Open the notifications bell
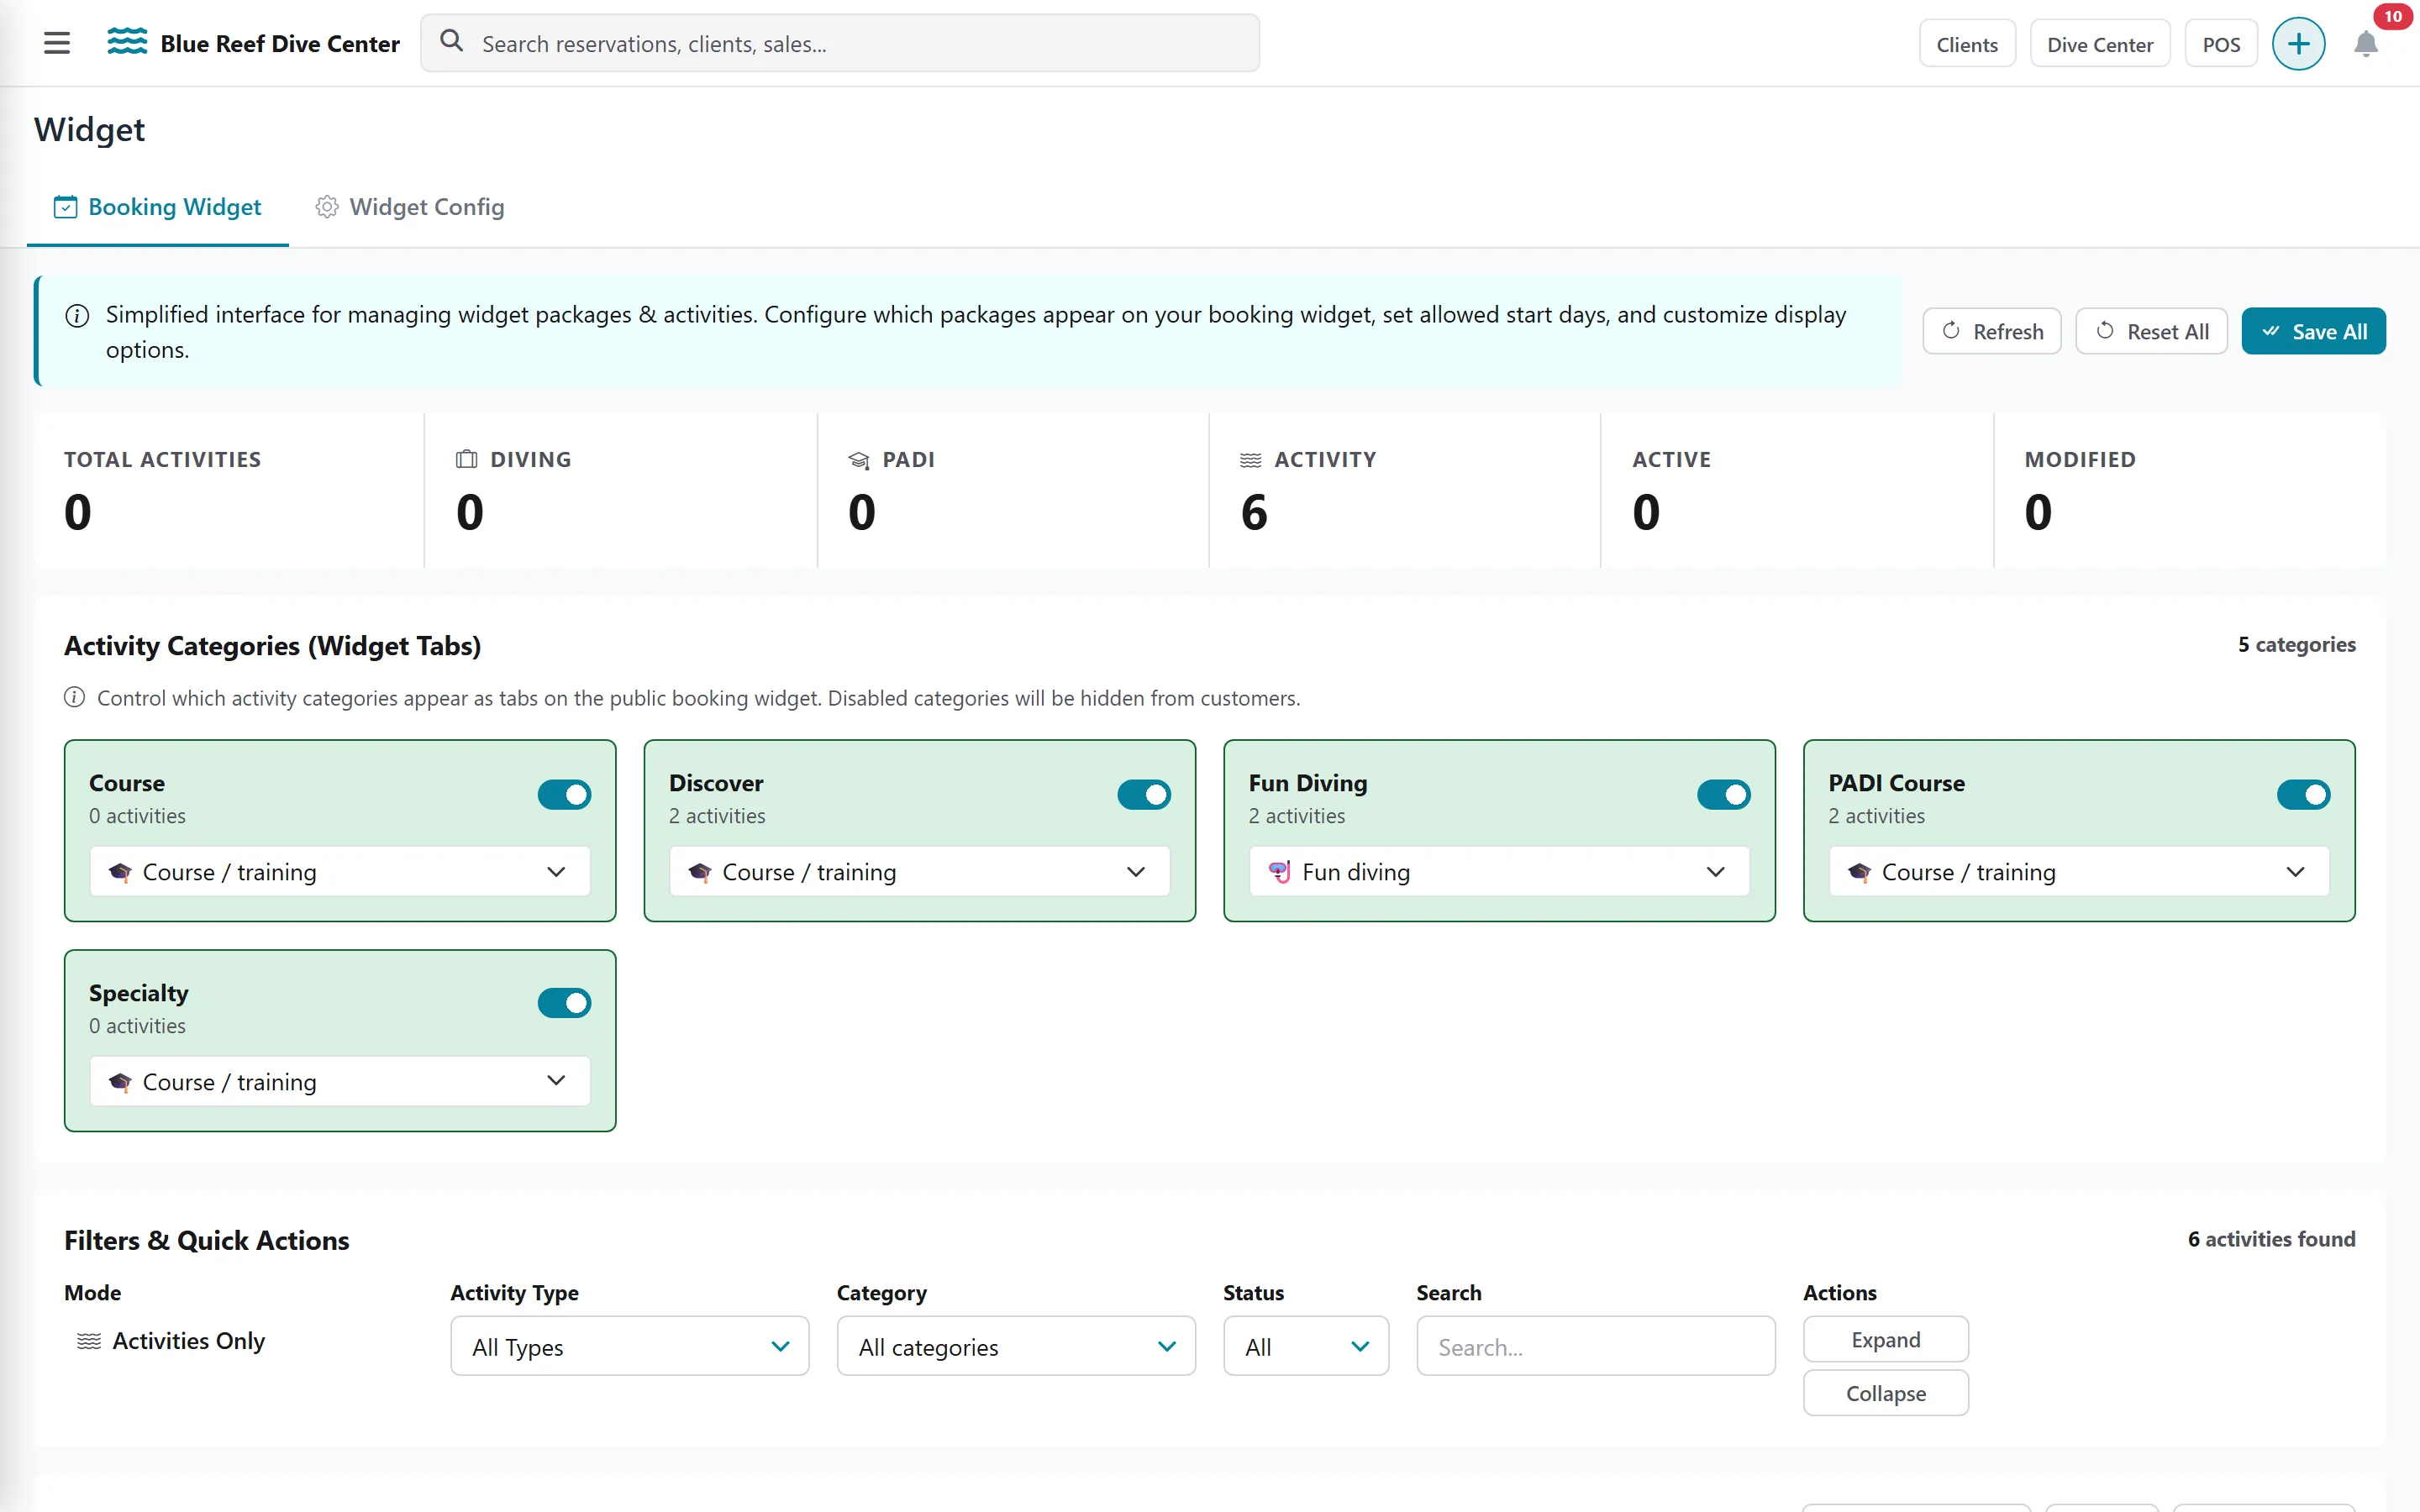Screen dimensions: 2420x1512 coord(2365,45)
